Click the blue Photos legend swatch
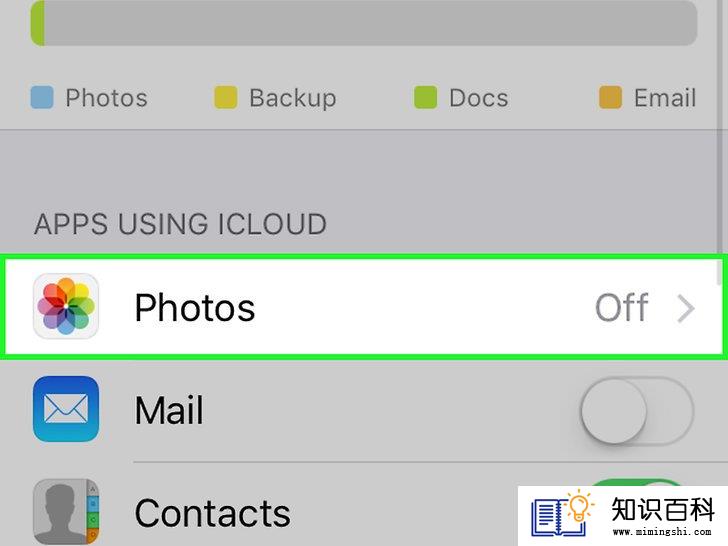 42,97
